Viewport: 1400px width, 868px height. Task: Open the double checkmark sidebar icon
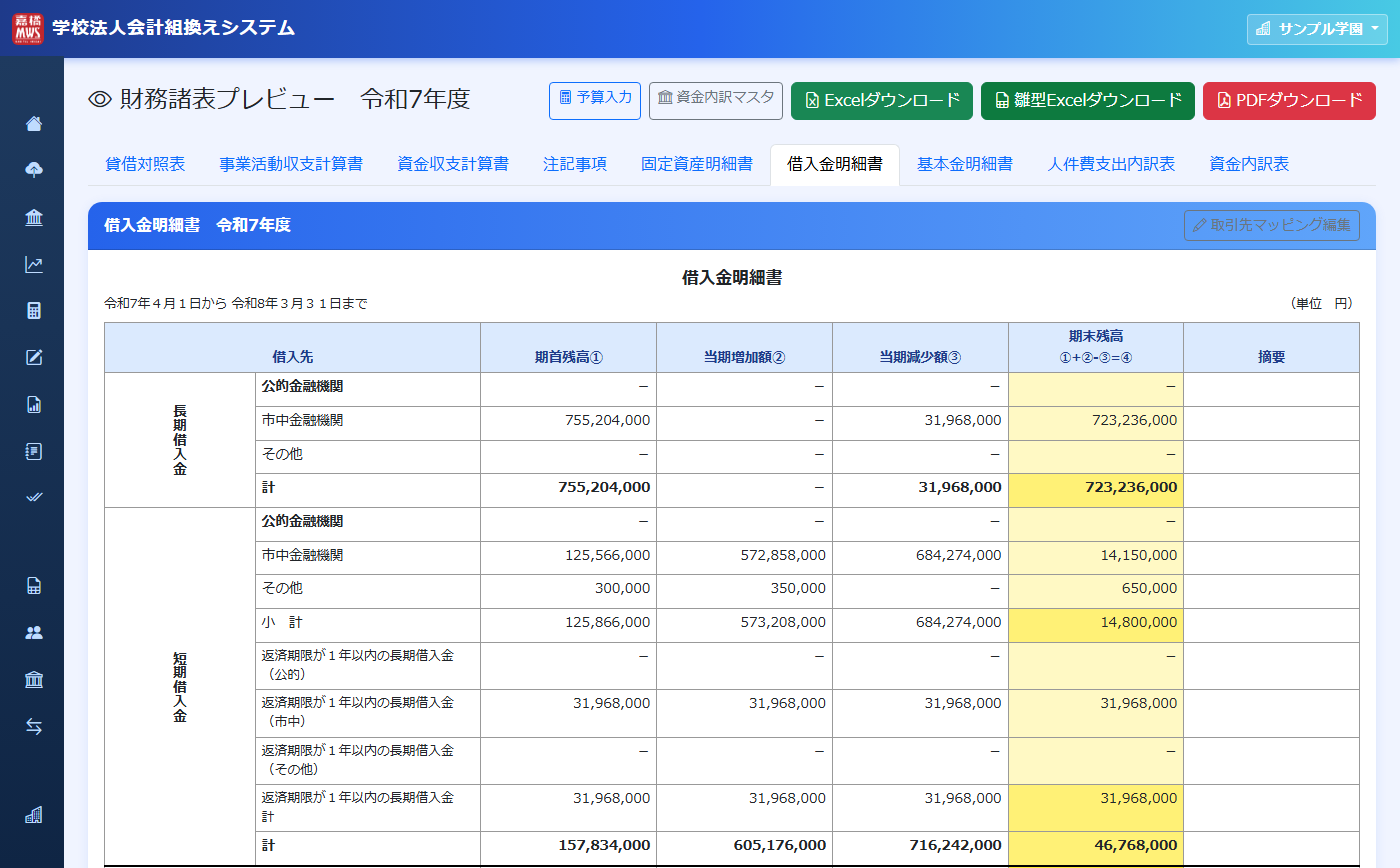click(34, 497)
